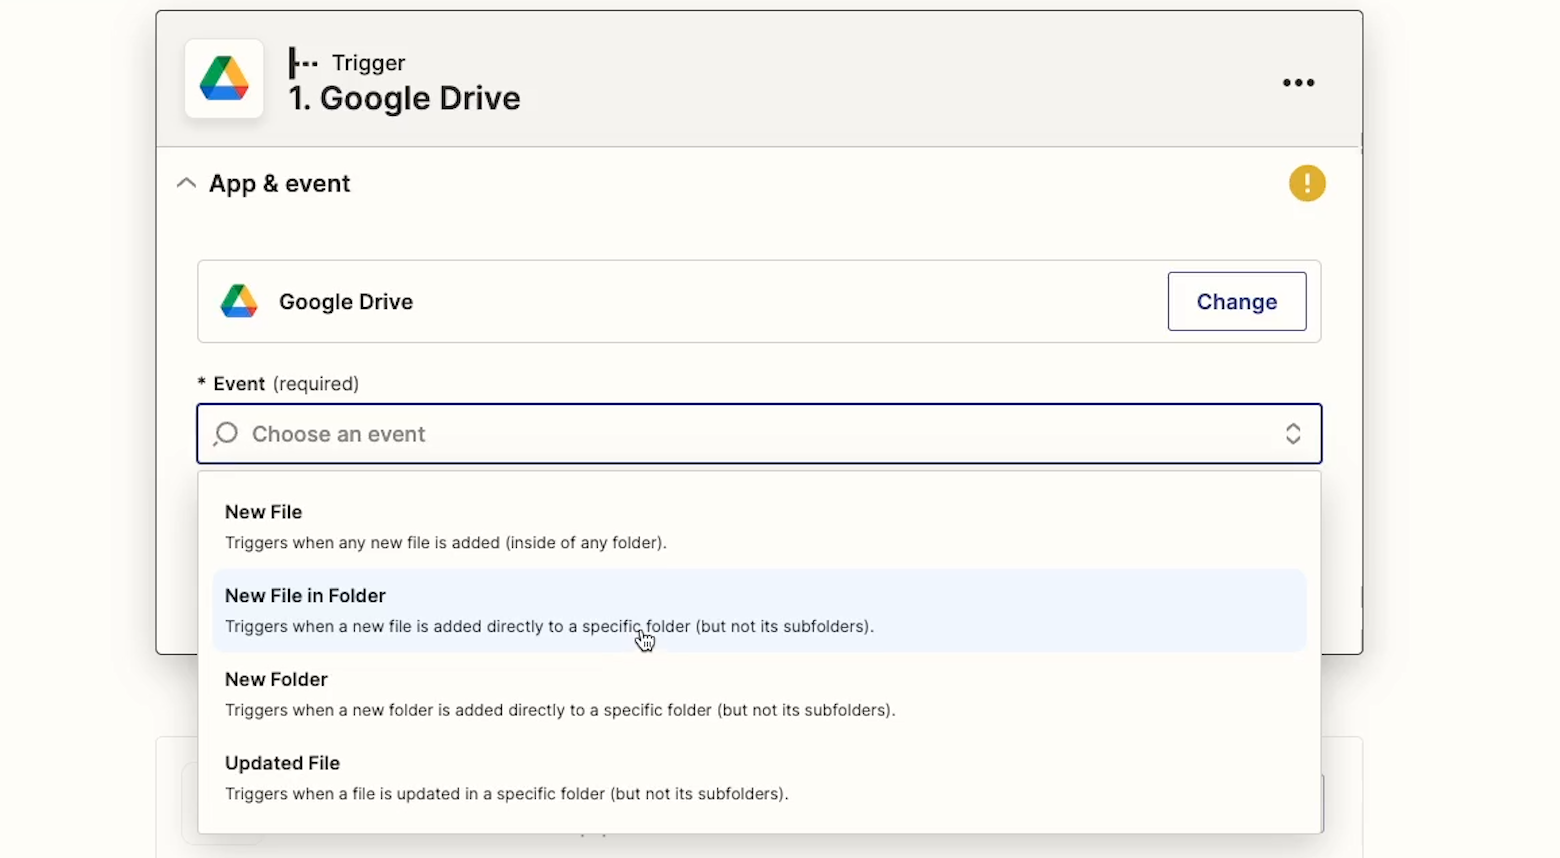Click the 'Event (required)' field label
Viewport: 1560px width, 858px height.
tap(279, 384)
